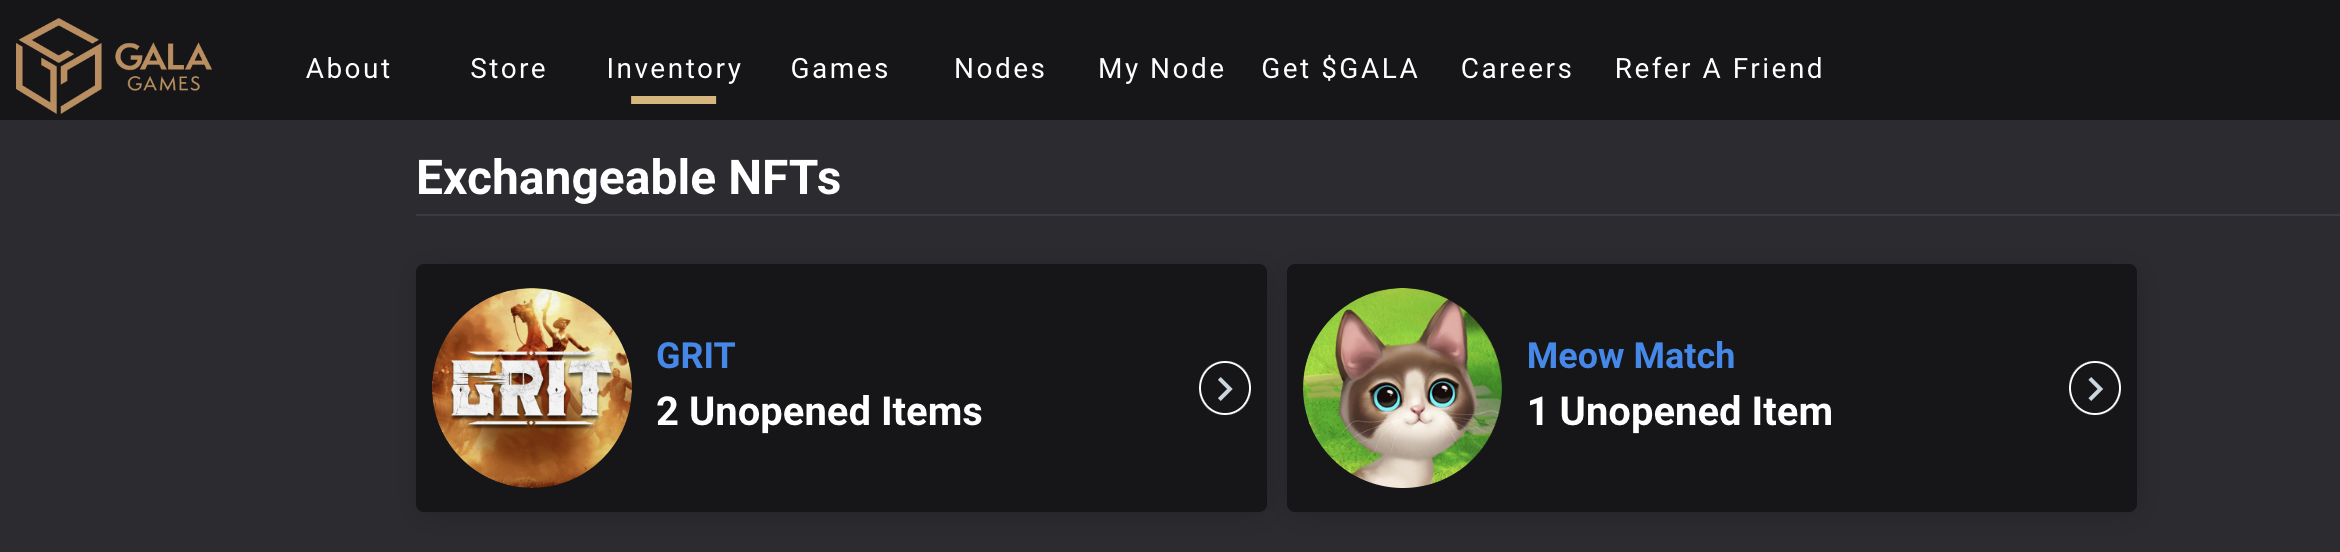Open Refer A Friend
The height and width of the screenshot is (552, 2340).
tap(1719, 68)
